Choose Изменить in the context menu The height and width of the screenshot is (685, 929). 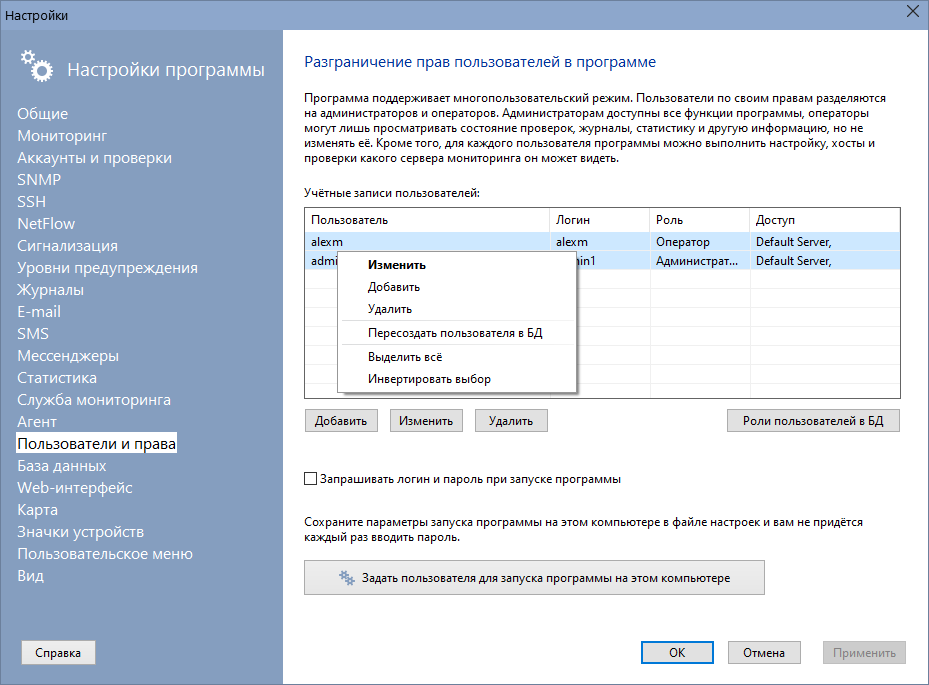(396, 265)
